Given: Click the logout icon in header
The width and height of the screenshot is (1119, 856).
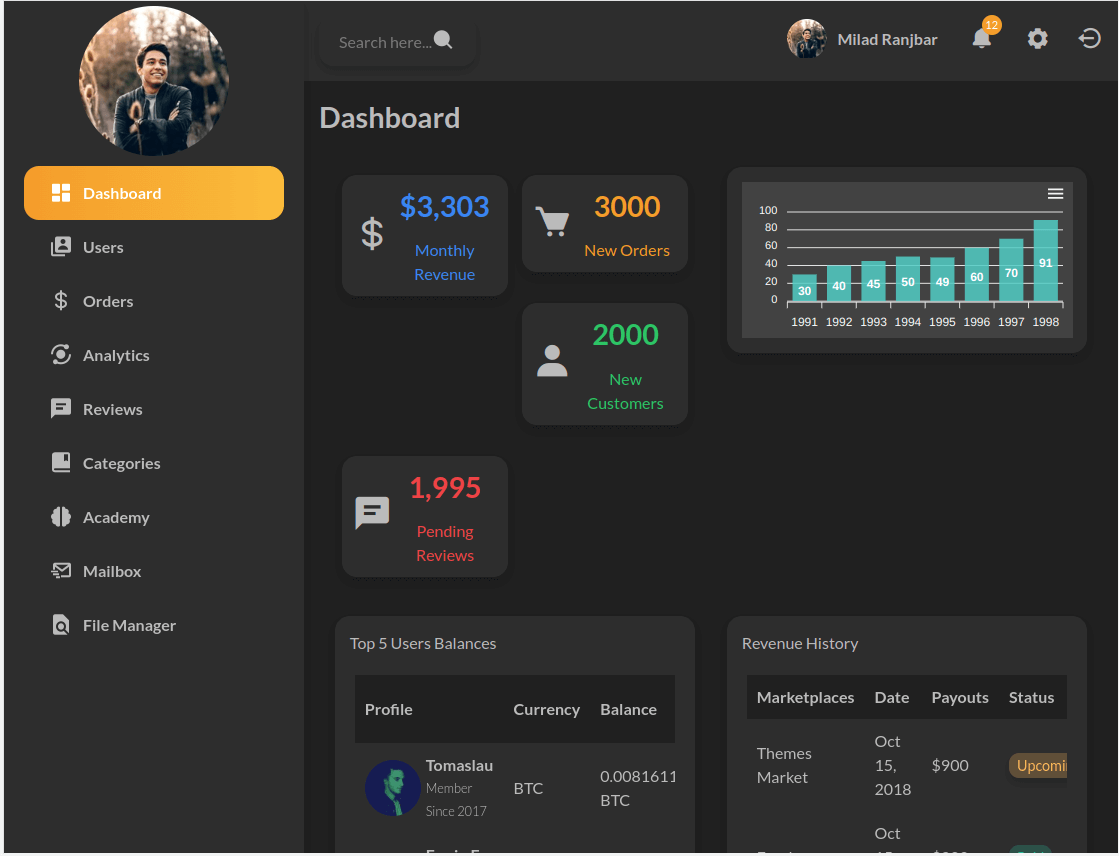Looking at the screenshot, I should coord(1089,39).
